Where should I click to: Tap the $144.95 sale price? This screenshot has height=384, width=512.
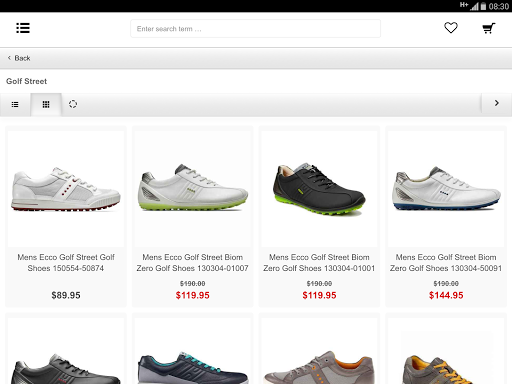446,295
